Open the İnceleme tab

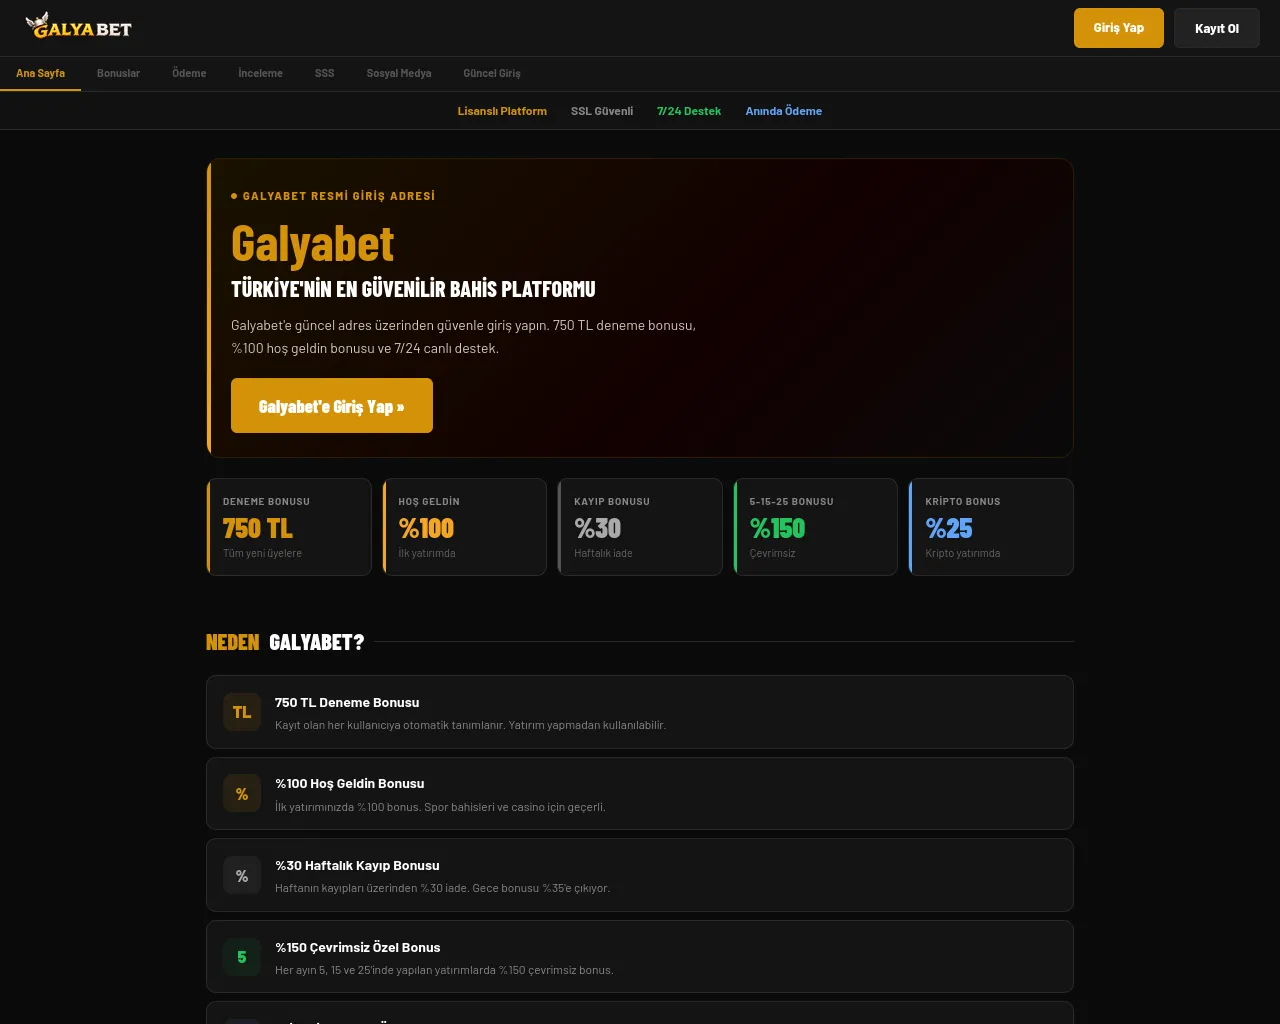pos(260,73)
